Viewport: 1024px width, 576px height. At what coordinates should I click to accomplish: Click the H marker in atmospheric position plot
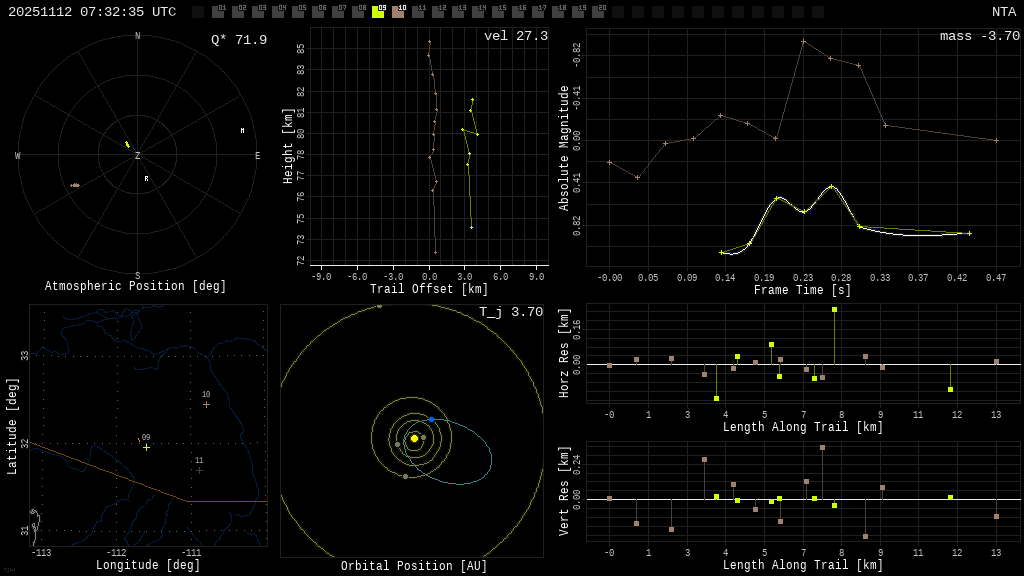click(x=242, y=131)
